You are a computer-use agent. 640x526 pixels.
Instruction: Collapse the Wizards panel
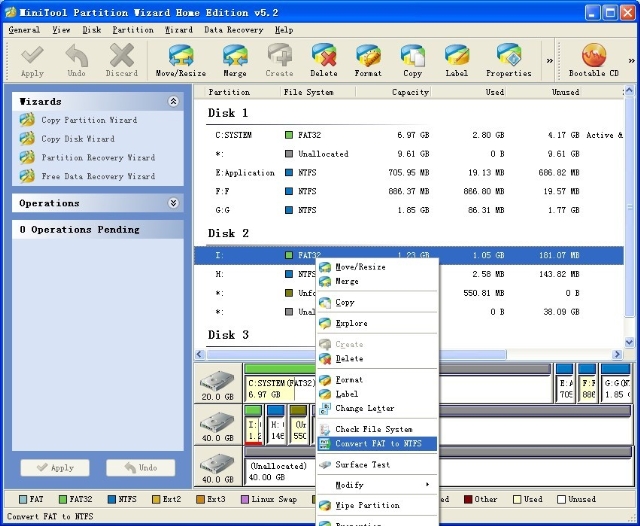tap(173, 101)
